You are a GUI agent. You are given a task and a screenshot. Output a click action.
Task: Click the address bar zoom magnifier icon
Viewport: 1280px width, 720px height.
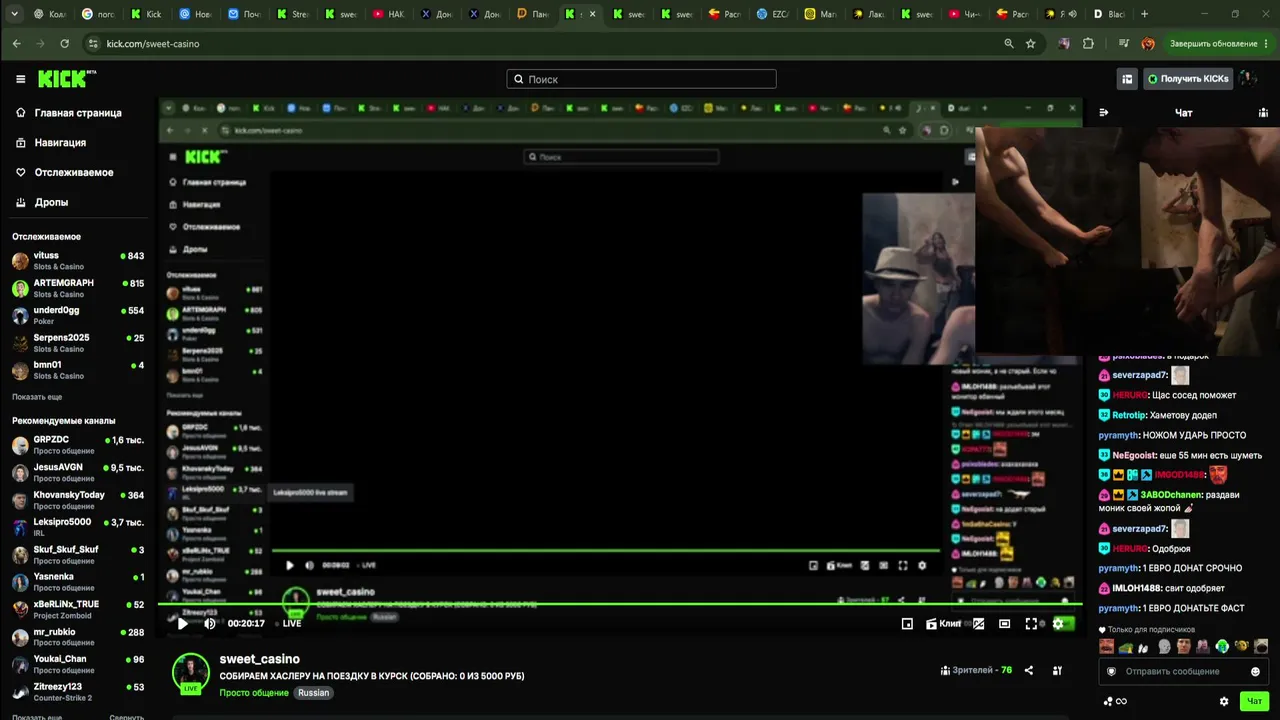1009,44
